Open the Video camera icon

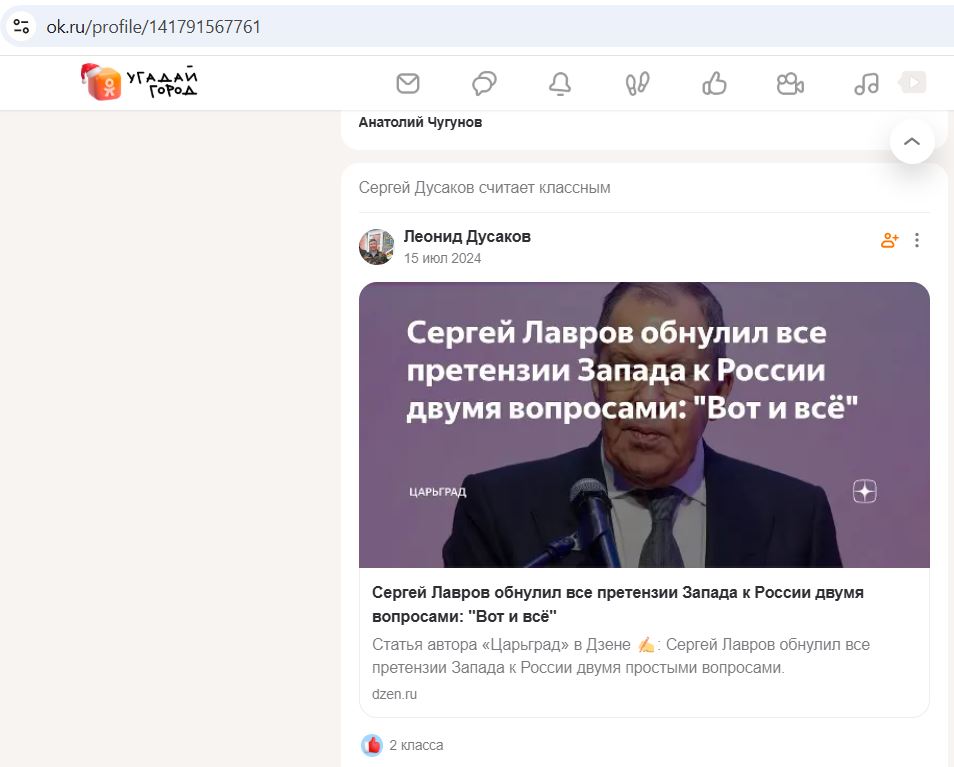click(x=790, y=83)
